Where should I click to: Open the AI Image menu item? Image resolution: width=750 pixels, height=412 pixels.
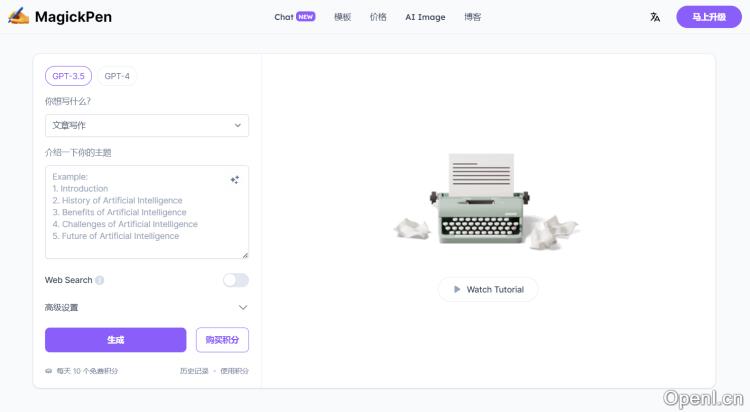click(x=425, y=17)
